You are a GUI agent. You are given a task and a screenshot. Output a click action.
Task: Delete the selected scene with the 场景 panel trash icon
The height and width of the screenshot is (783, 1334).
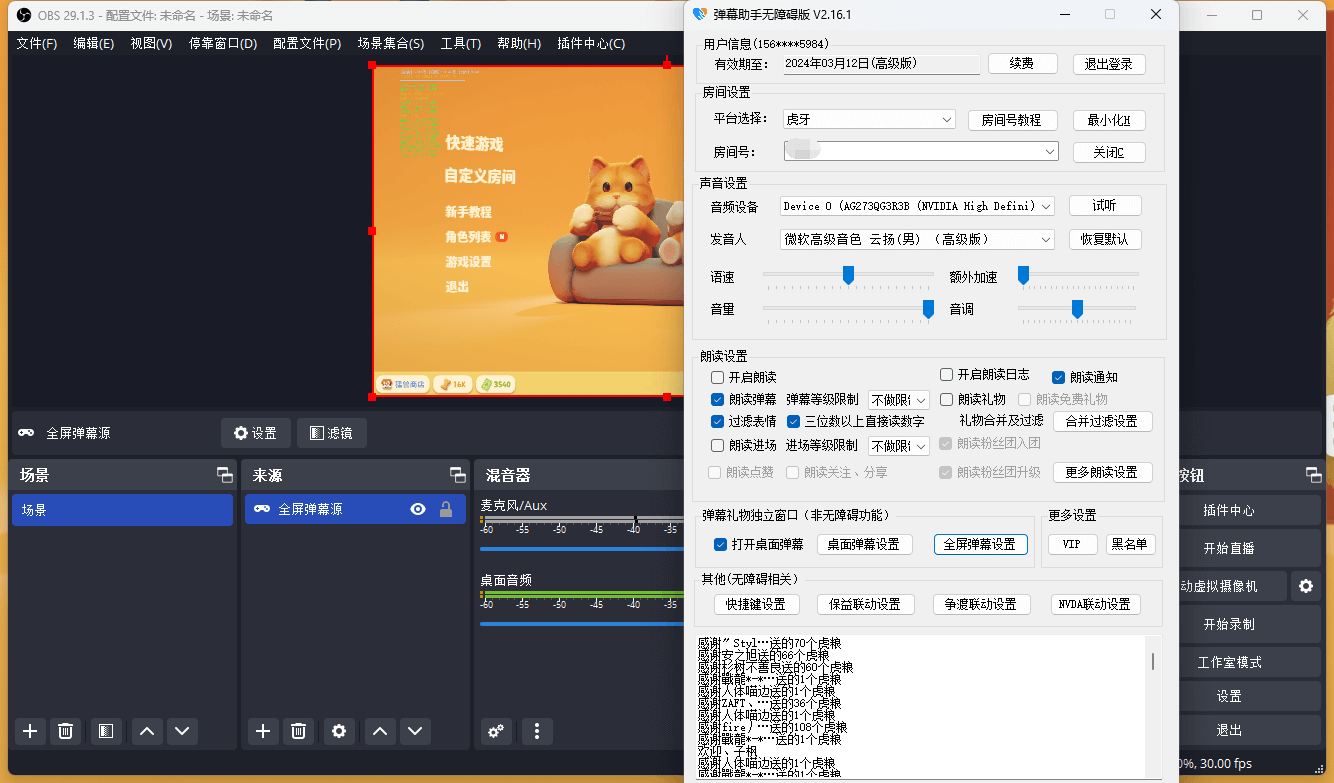pyautogui.click(x=65, y=731)
